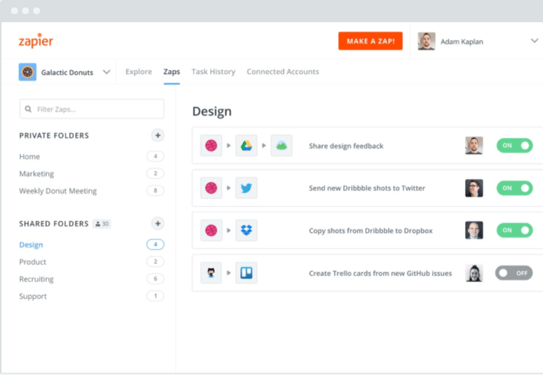The height and width of the screenshot is (375, 543).
Task: Turn on Create Trello cards from GitHub issues
Action: (514, 273)
